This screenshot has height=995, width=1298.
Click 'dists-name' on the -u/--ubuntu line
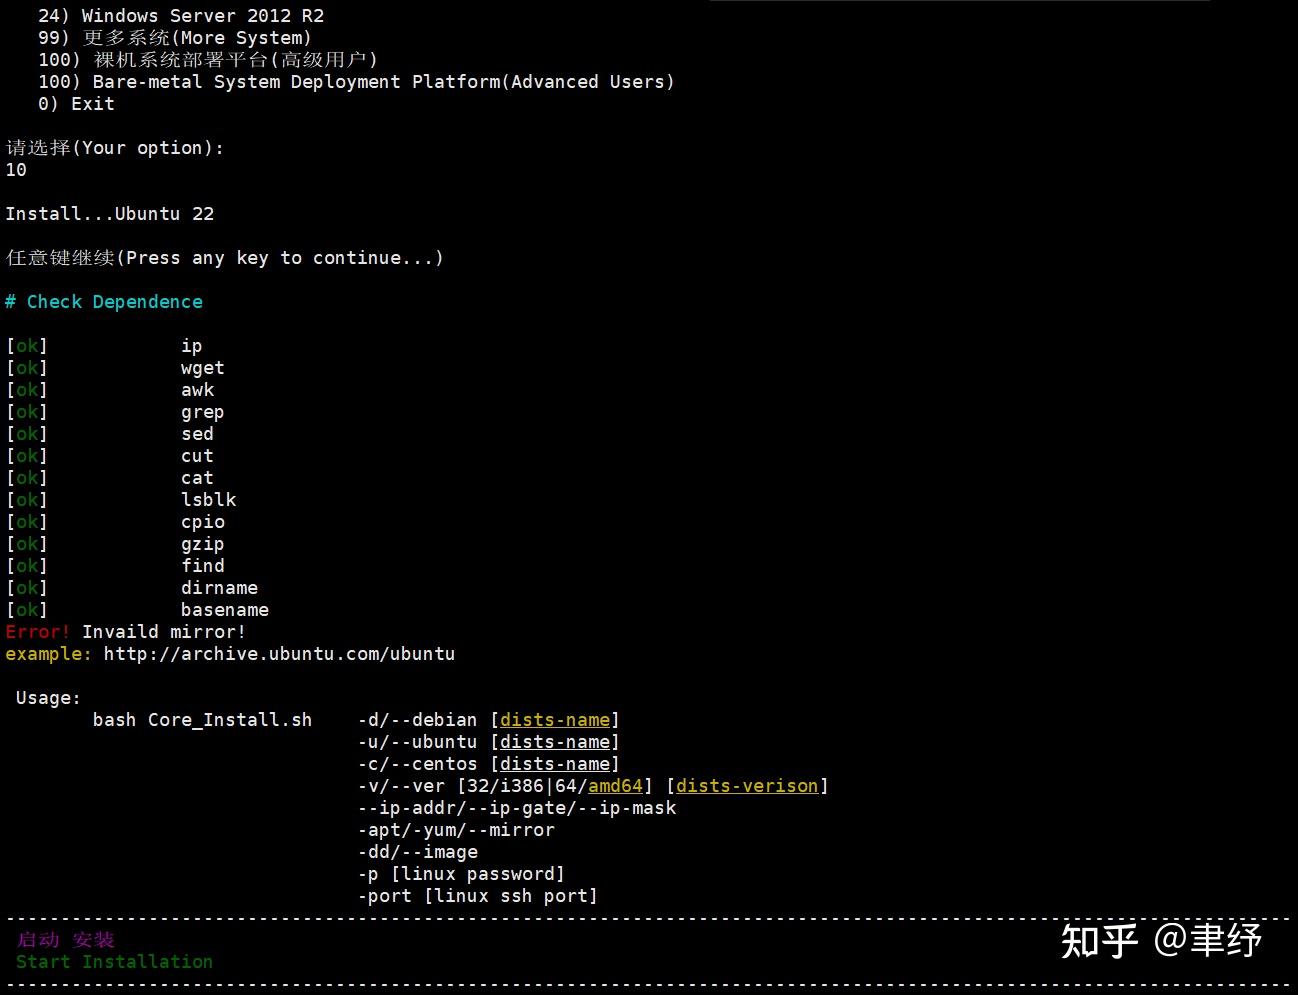point(555,742)
